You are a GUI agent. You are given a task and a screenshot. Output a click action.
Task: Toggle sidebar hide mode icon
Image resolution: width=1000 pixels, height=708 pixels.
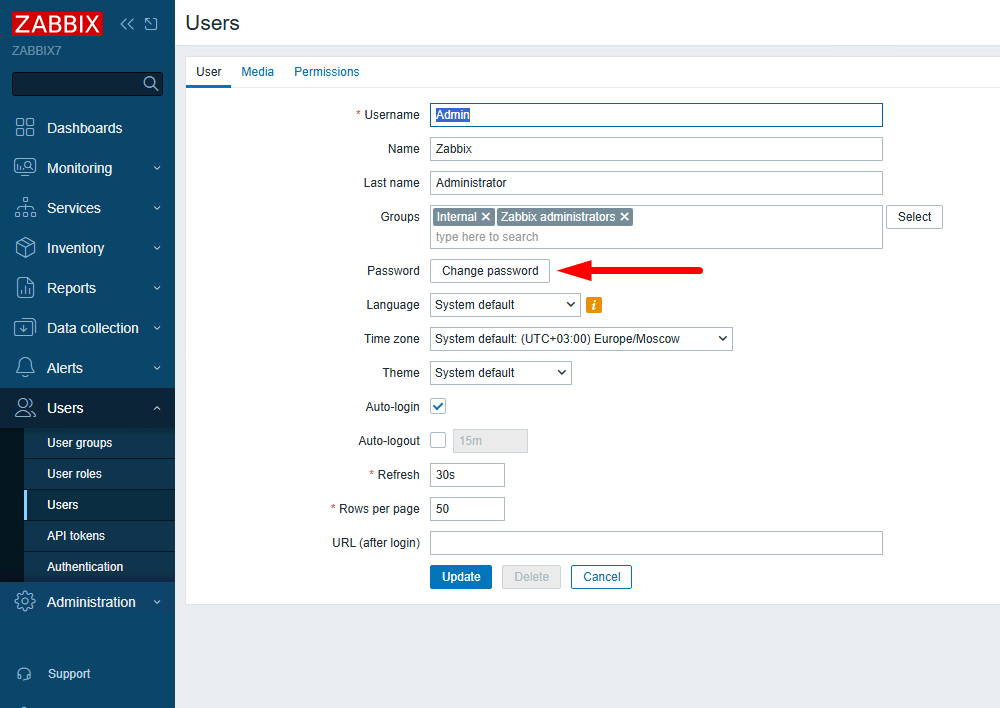151,24
